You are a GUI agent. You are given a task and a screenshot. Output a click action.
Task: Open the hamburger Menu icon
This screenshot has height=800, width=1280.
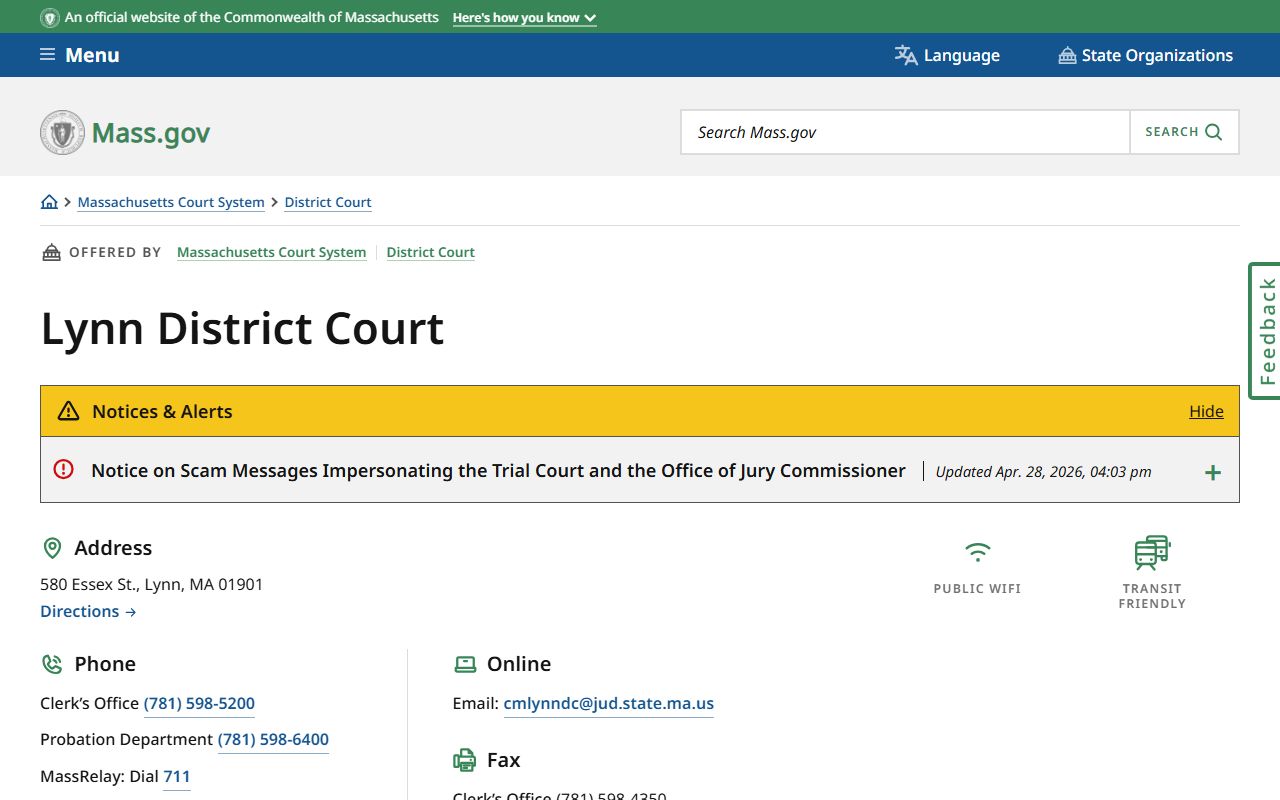[x=47, y=55]
